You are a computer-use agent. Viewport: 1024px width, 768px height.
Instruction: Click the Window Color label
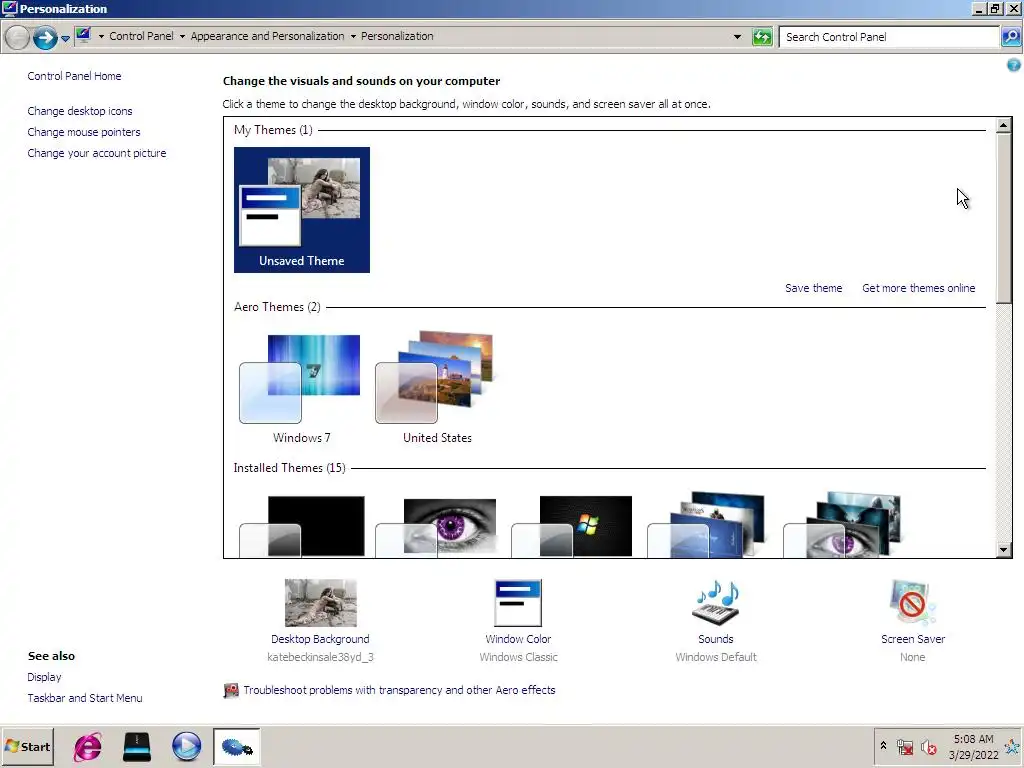[x=518, y=639]
